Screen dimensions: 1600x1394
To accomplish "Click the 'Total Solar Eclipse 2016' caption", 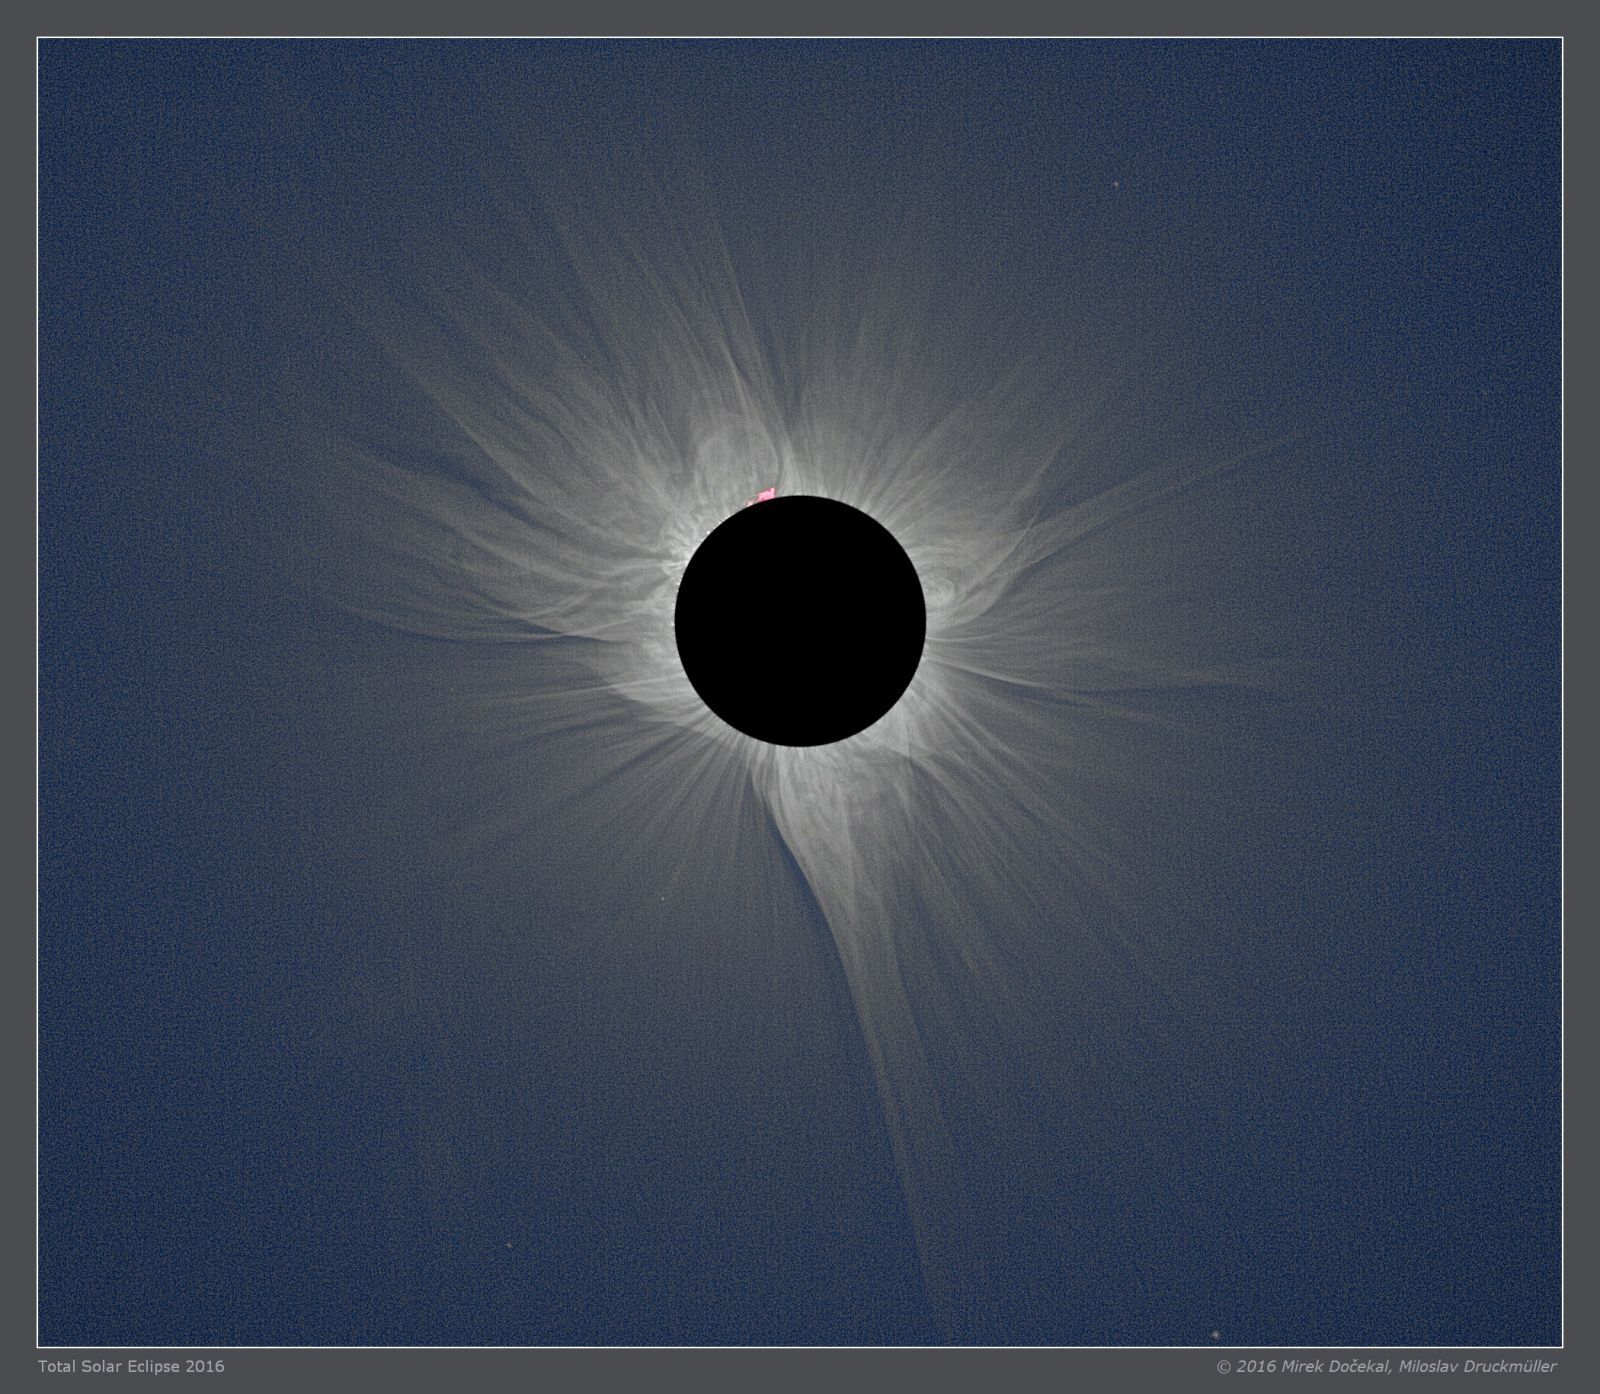I will point(131,1366).
